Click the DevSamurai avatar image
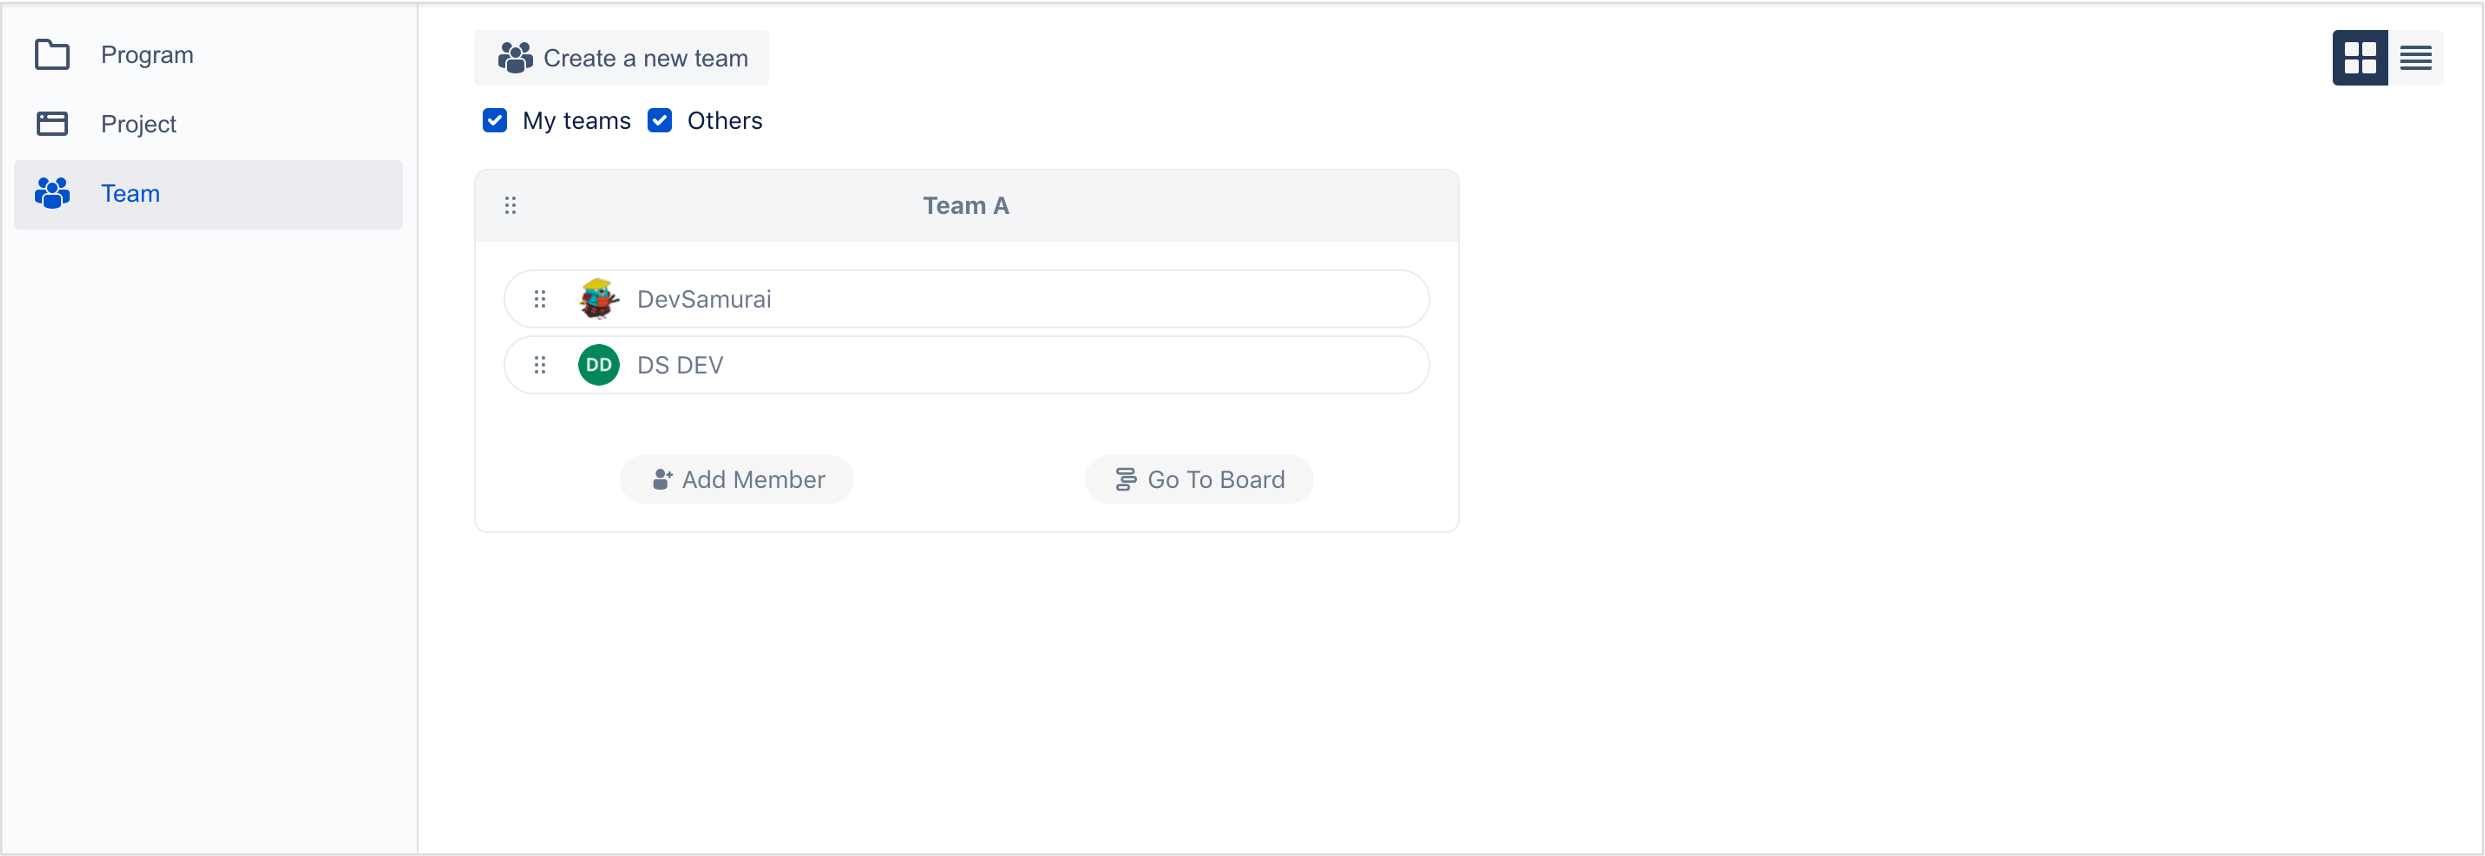Image resolution: width=2485 pixels, height=856 pixels. click(599, 299)
